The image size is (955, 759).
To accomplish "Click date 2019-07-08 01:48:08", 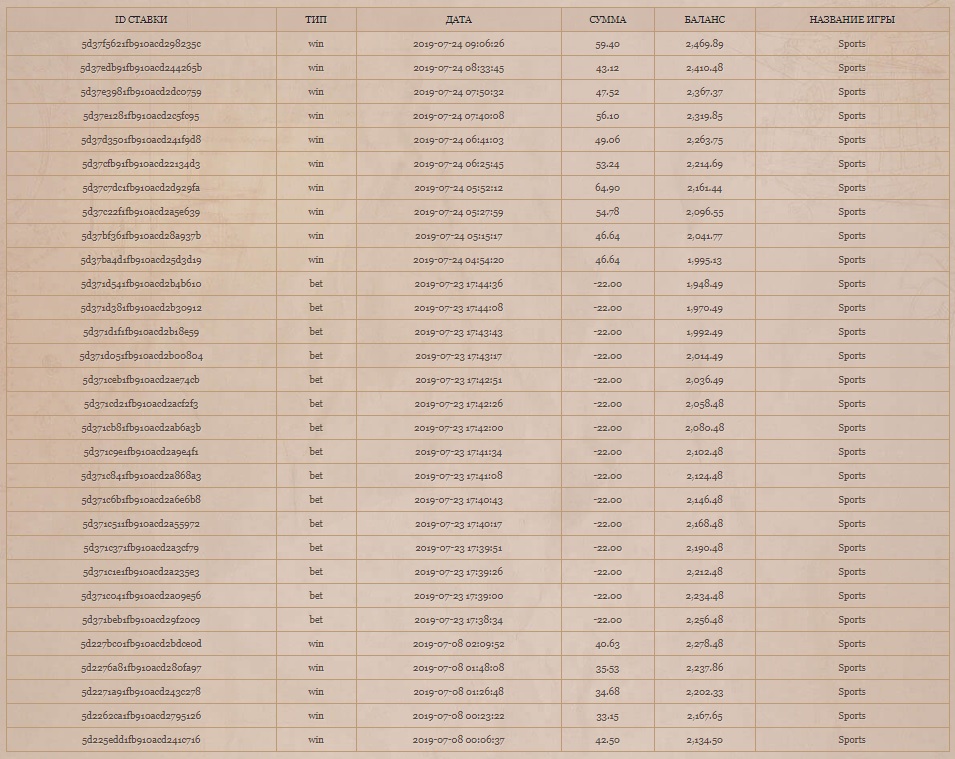I will coord(459,668).
